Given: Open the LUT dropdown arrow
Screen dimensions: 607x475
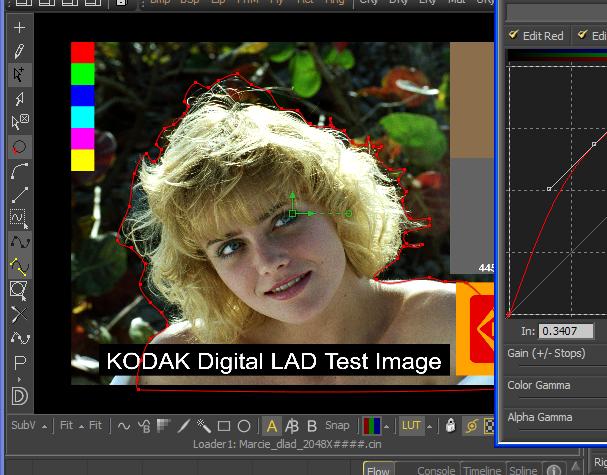Looking at the screenshot, I should click(x=429, y=427).
